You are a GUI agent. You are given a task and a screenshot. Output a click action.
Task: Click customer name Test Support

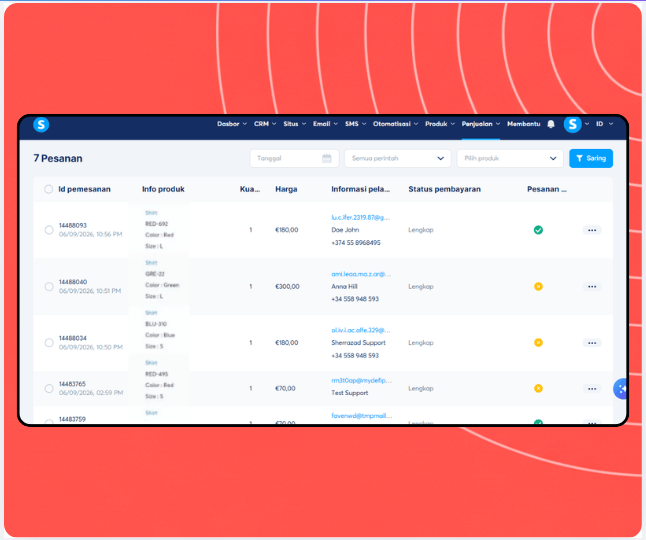click(x=350, y=393)
